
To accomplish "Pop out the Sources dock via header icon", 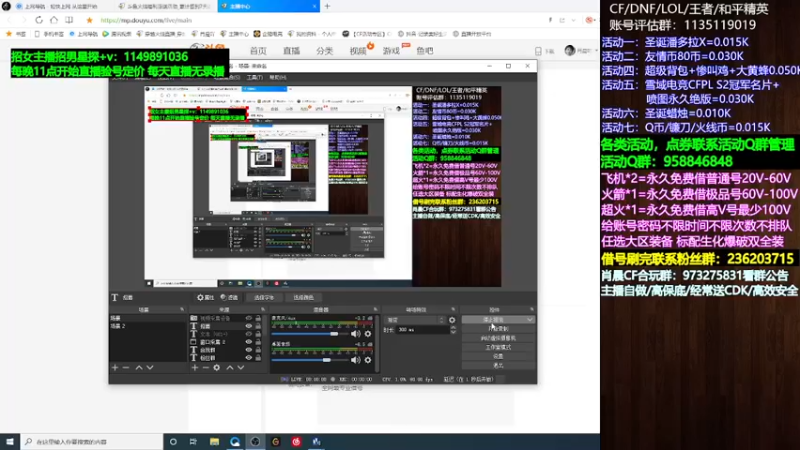I will (x=263, y=310).
